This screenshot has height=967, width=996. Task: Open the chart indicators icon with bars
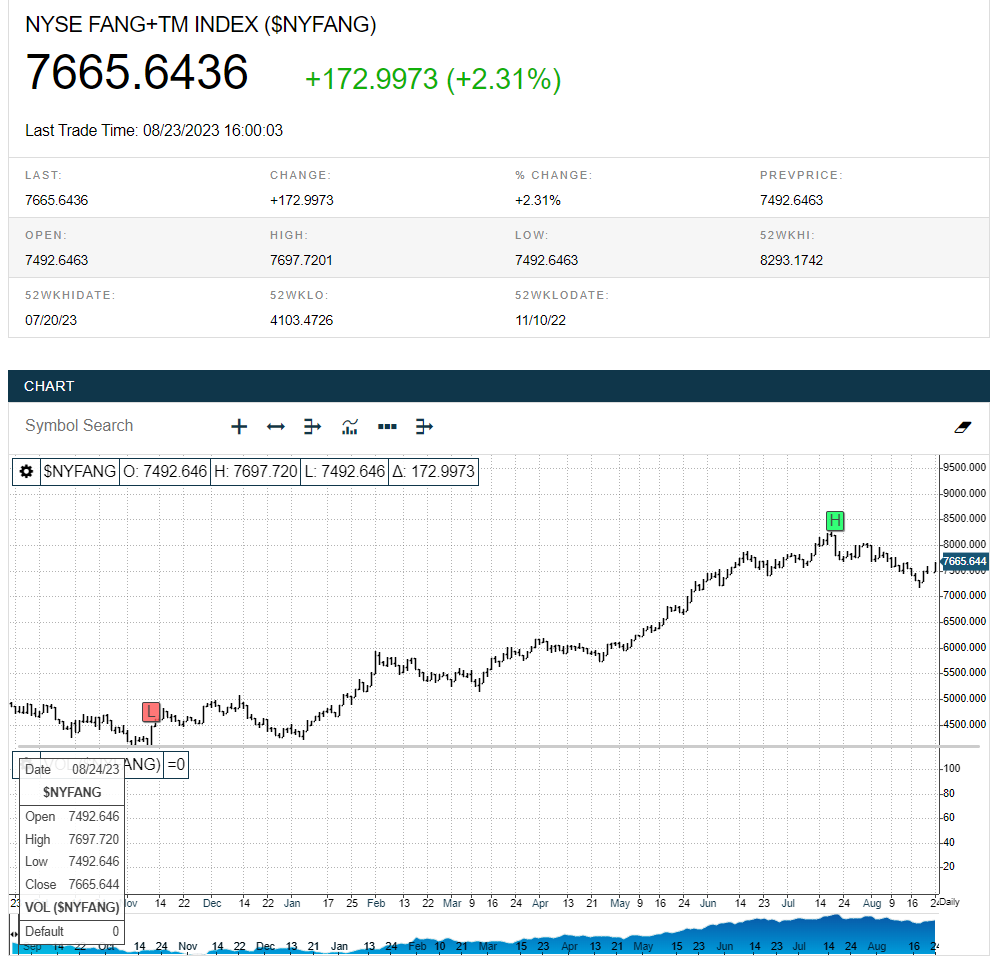pos(349,427)
